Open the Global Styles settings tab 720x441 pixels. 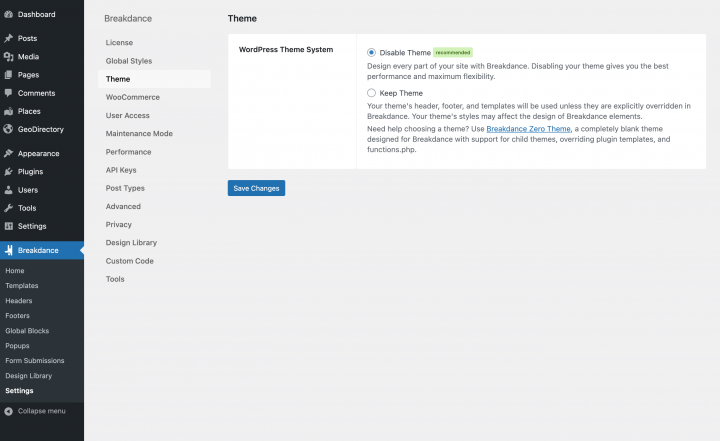click(x=129, y=61)
